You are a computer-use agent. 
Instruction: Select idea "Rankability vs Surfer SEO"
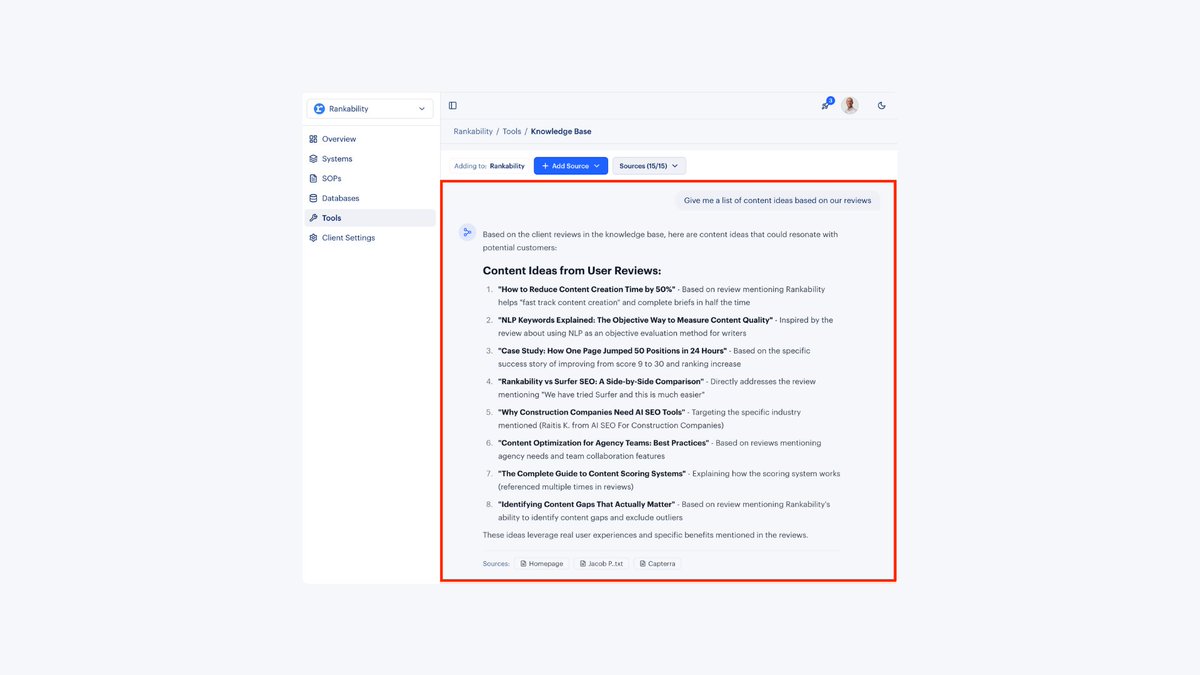[x=600, y=381]
